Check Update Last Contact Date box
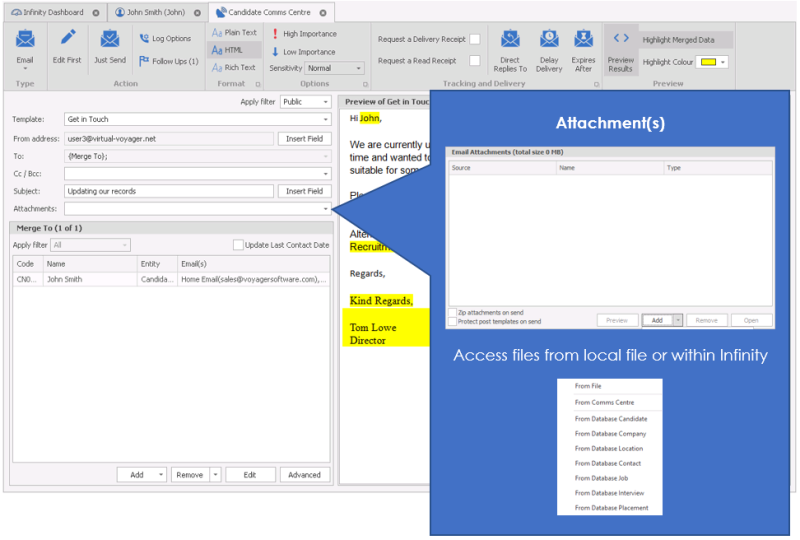This screenshot has height=540, width=800. 238,245
